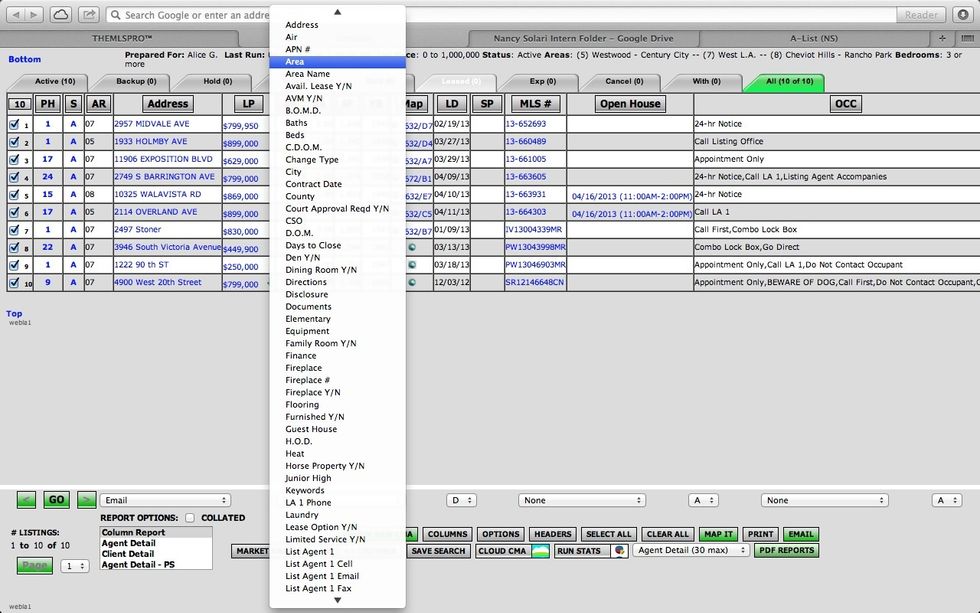The height and width of the screenshot is (613, 980).
Task: Open MLS listing 13-652693
Action: (526, 124)
